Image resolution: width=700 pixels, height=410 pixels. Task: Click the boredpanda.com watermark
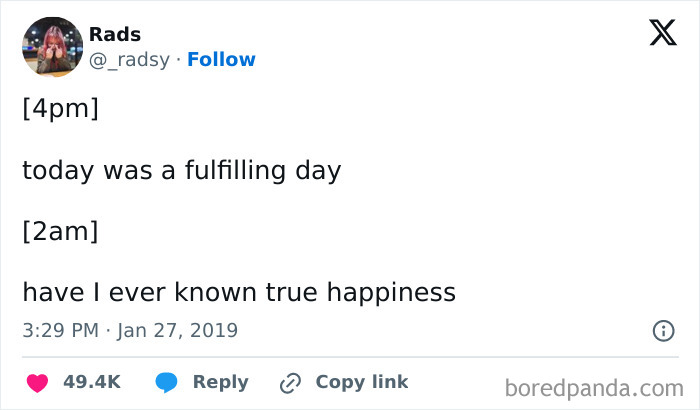(594, 388)
